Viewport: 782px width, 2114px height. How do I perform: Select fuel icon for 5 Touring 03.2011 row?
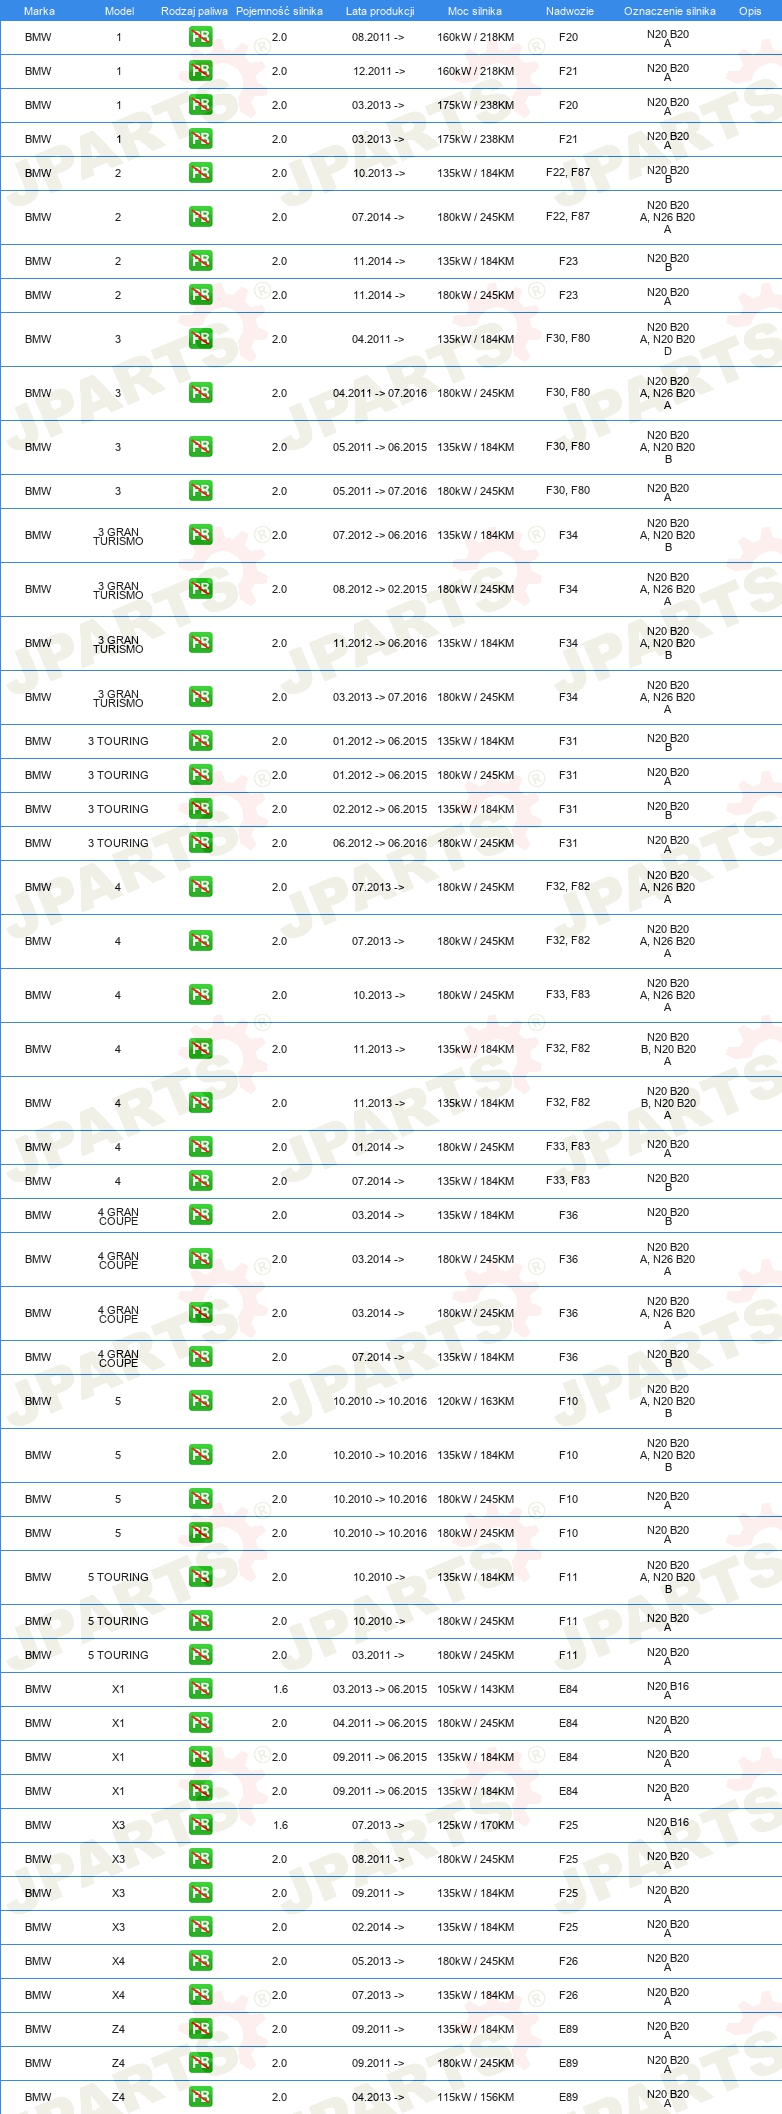tap(200, 1655)
